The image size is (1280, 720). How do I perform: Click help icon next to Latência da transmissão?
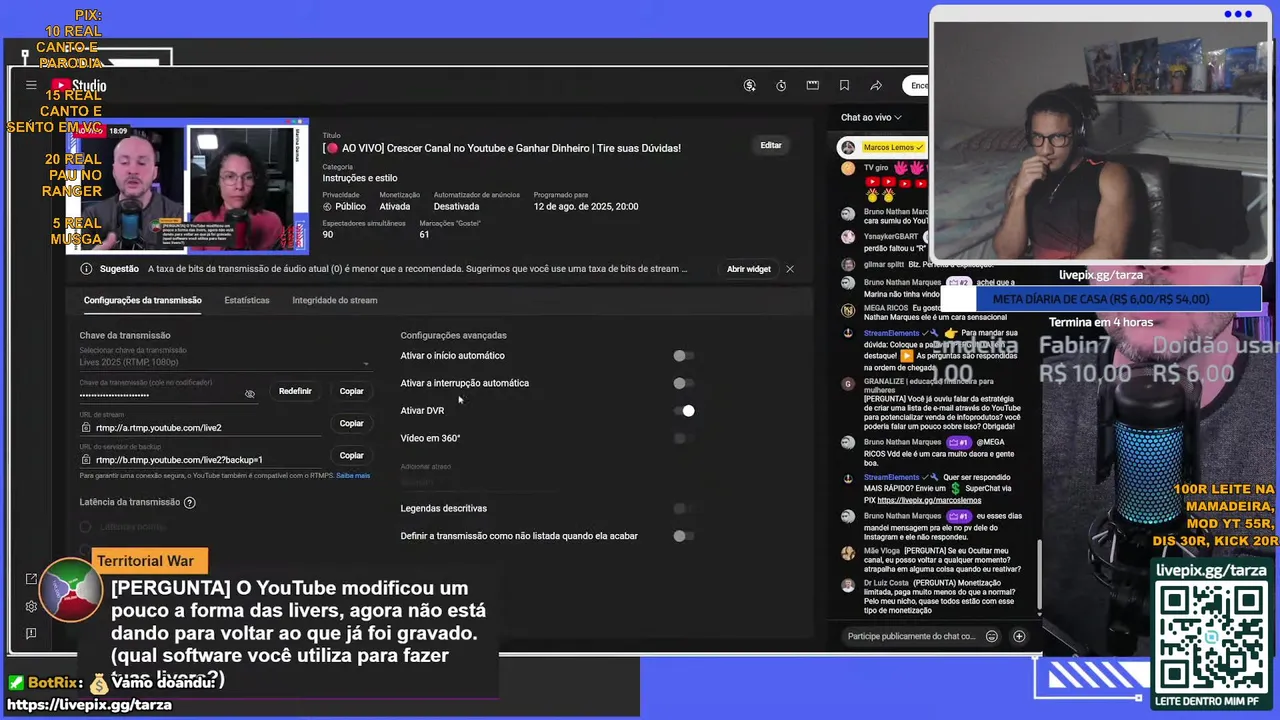point(190,502)
